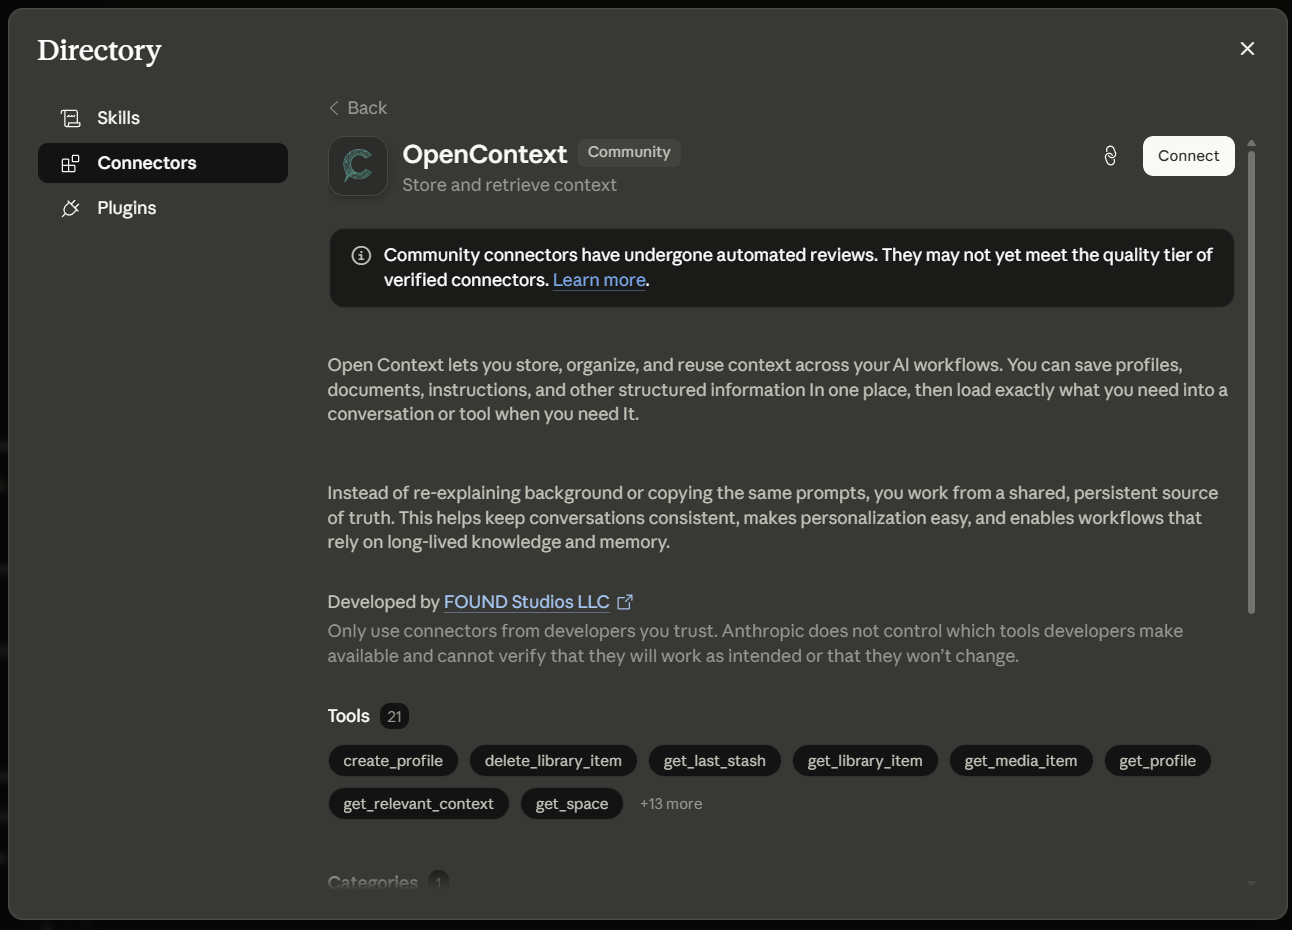Click the vertical scrollbar thumb

click(1251, 382)
